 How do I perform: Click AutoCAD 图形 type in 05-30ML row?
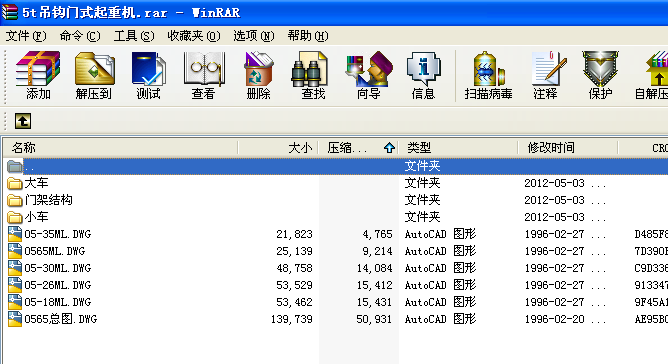[x=440, y=268]
